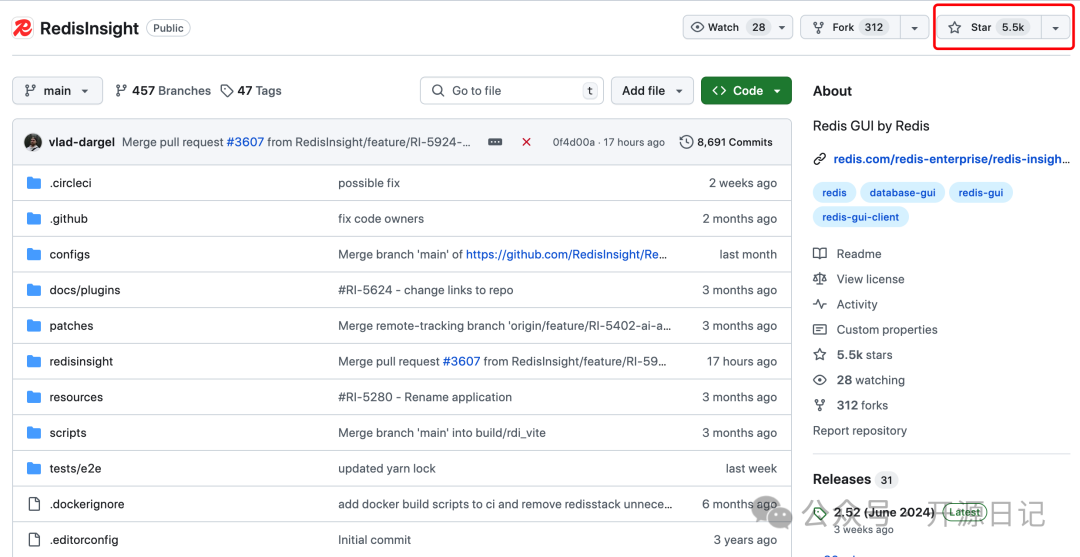This screenshot has height=557, width=1080.
Task: Star the RedisInsight repository
Action: click(987, 28)
